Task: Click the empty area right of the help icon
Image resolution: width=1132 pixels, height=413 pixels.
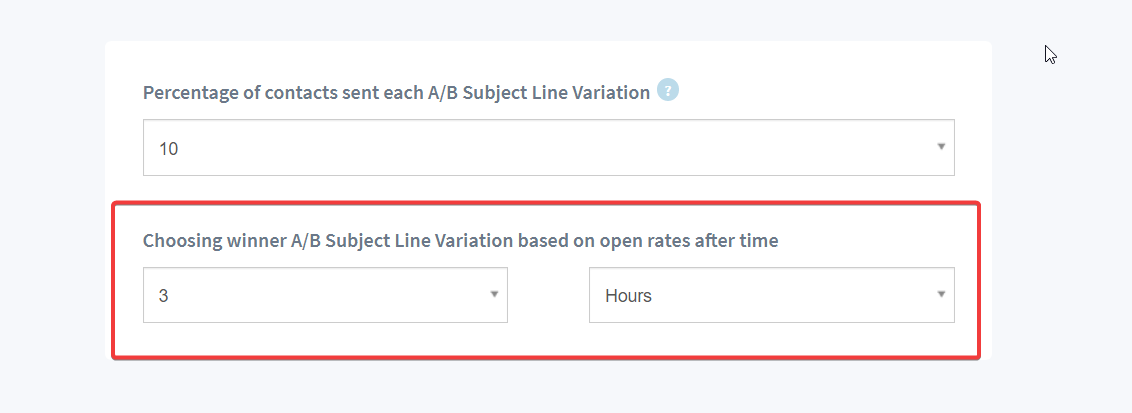Action: 816,92
